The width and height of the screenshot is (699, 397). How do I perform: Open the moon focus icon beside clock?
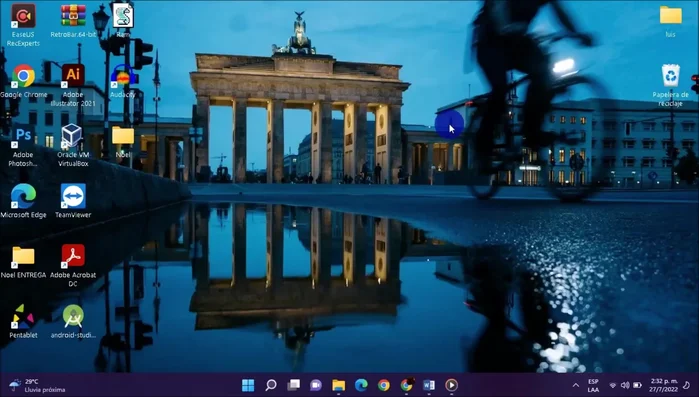[687, 385]
